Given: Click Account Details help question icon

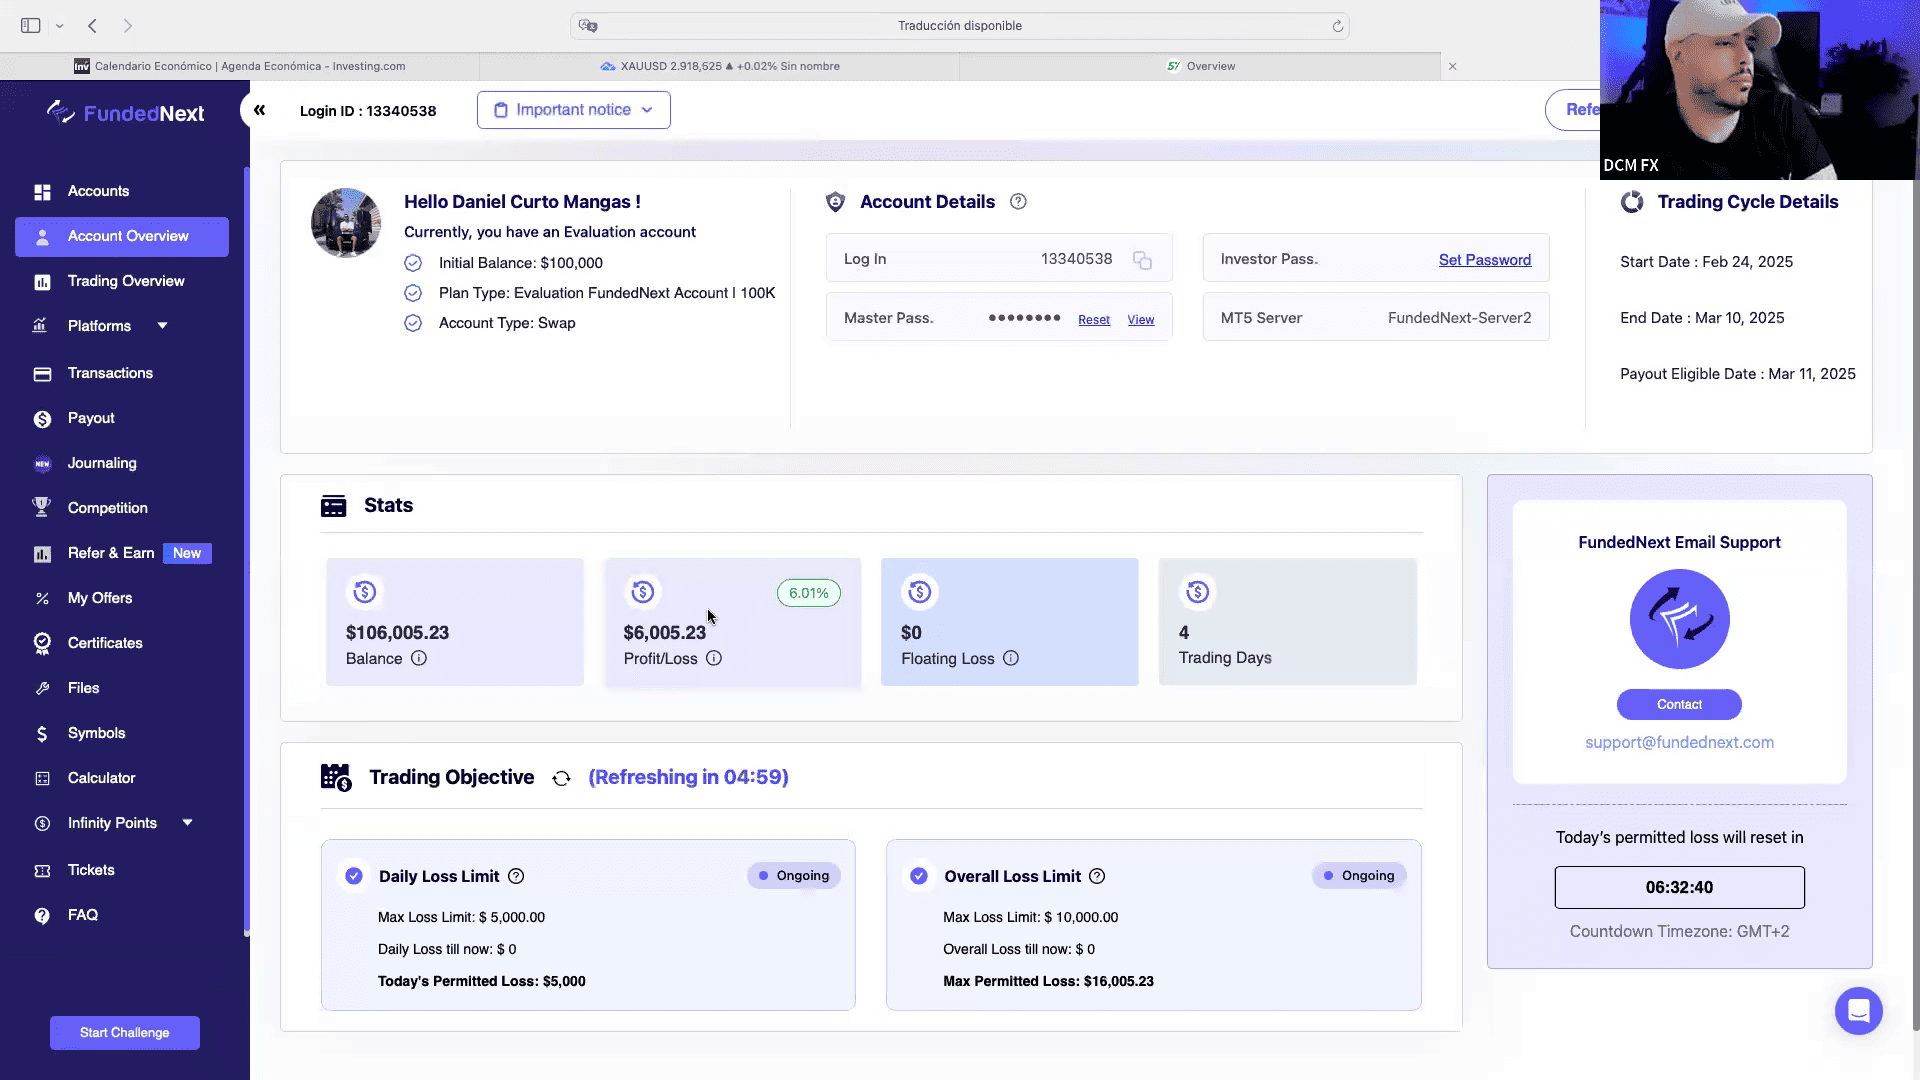Looking at the screenshot, I should pos(1018,202).
